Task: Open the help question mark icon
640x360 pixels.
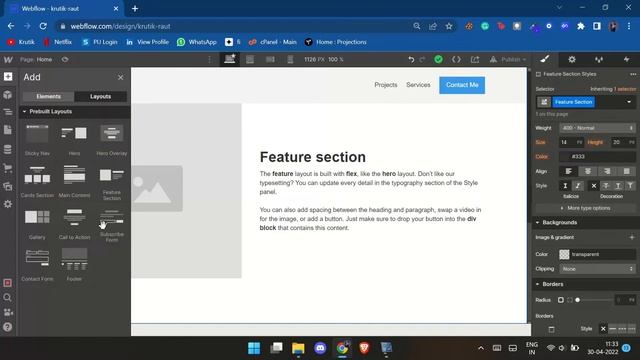Action: point(7,327)
